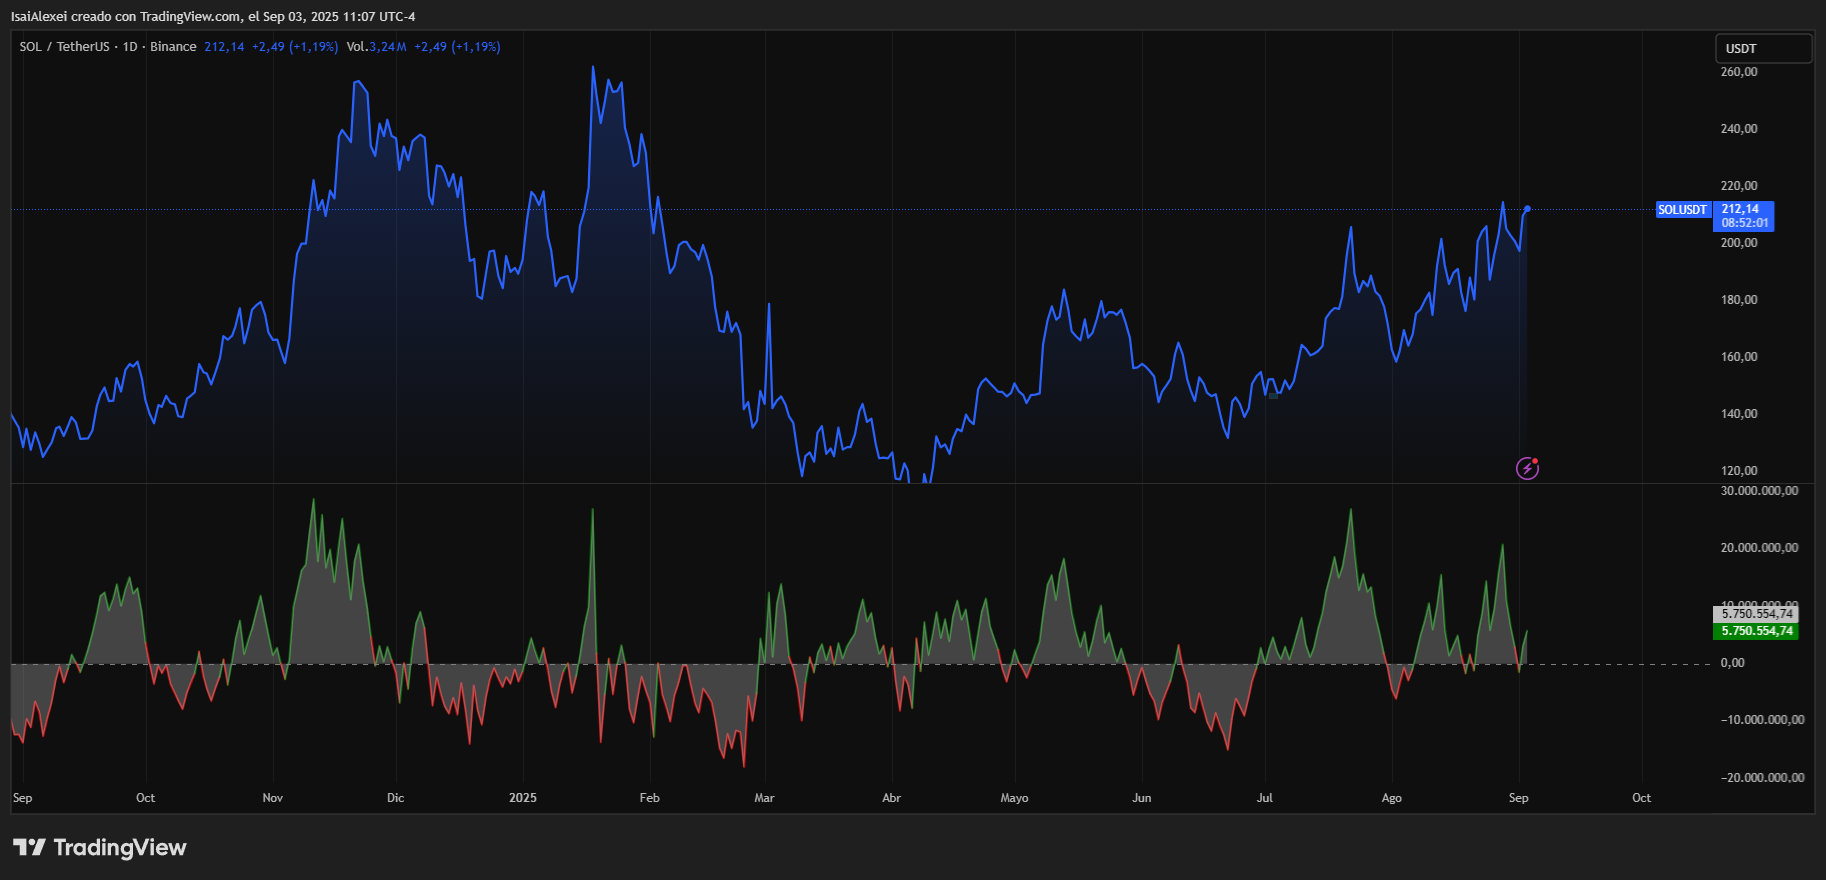This screenshot has height=880, width=1826.
Task: Click the 1D interval in the legend
Action: pos(130,47)
